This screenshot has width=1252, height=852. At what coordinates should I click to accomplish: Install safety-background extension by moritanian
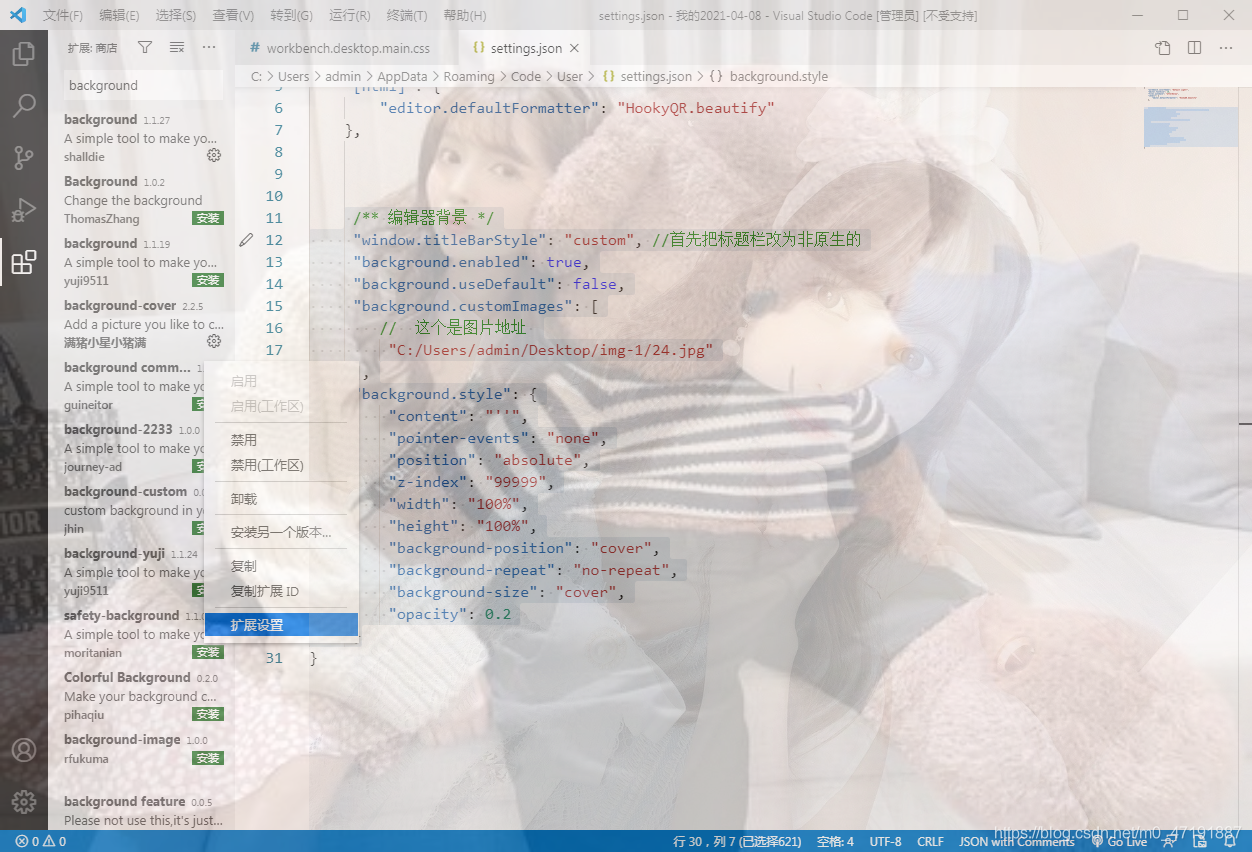[x=208, y=652]
